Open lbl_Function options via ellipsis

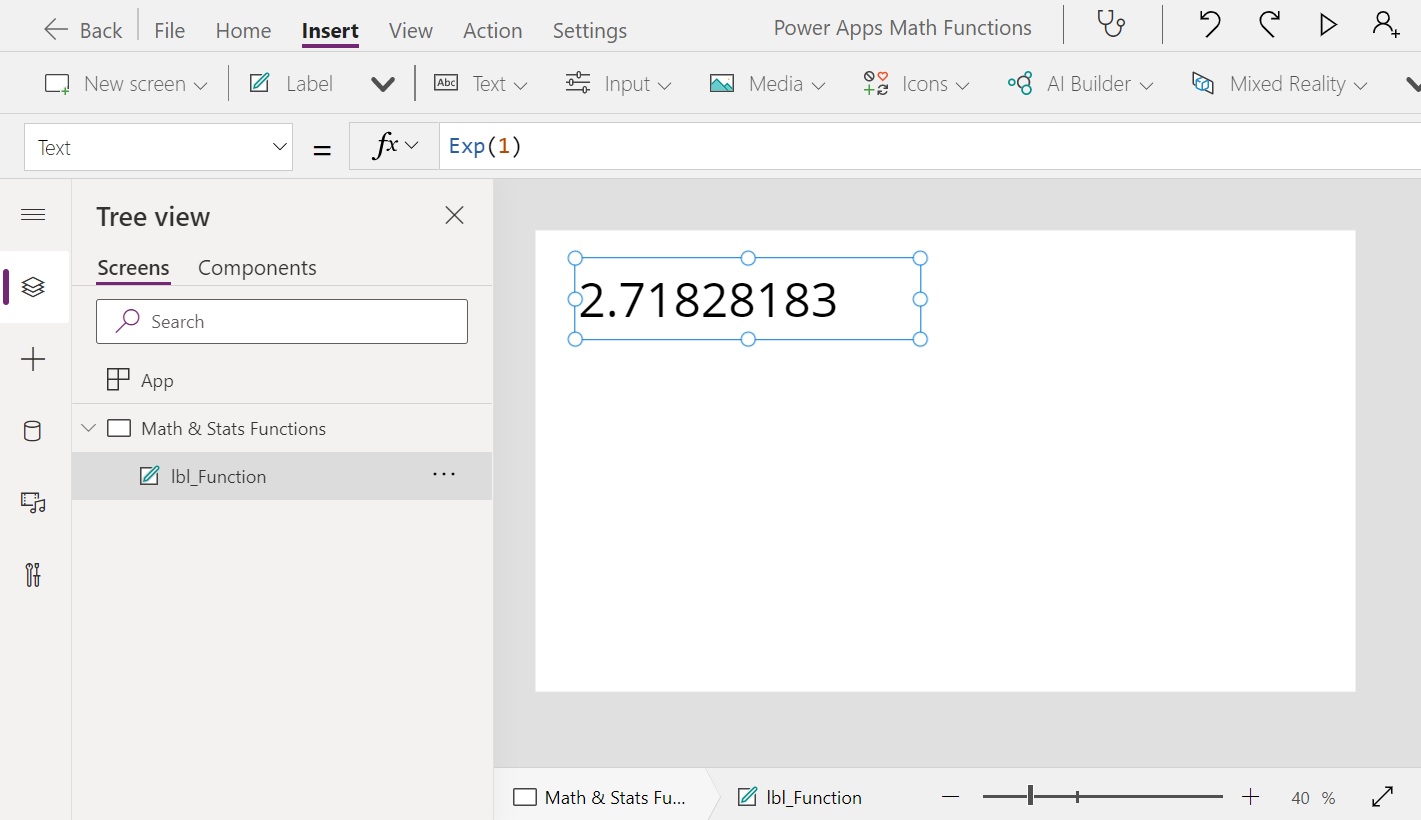point(443,474)
